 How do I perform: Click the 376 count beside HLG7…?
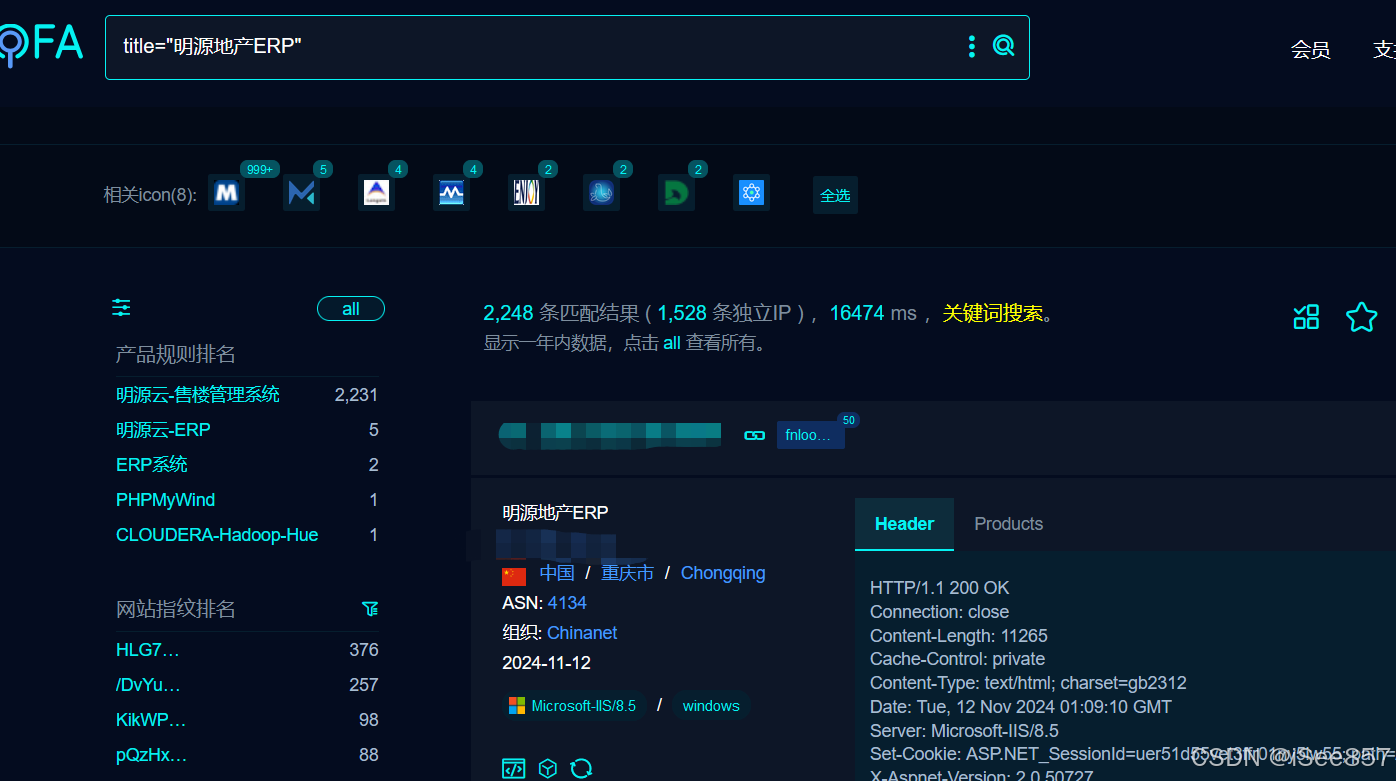point(364,650)
